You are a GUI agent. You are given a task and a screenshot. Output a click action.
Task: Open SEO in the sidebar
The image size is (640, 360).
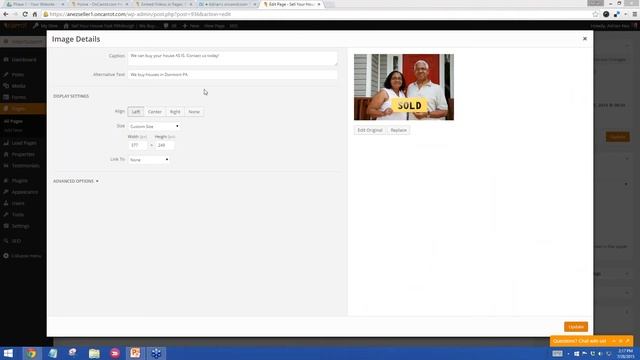pyautogui.click(x=16, y=241)
